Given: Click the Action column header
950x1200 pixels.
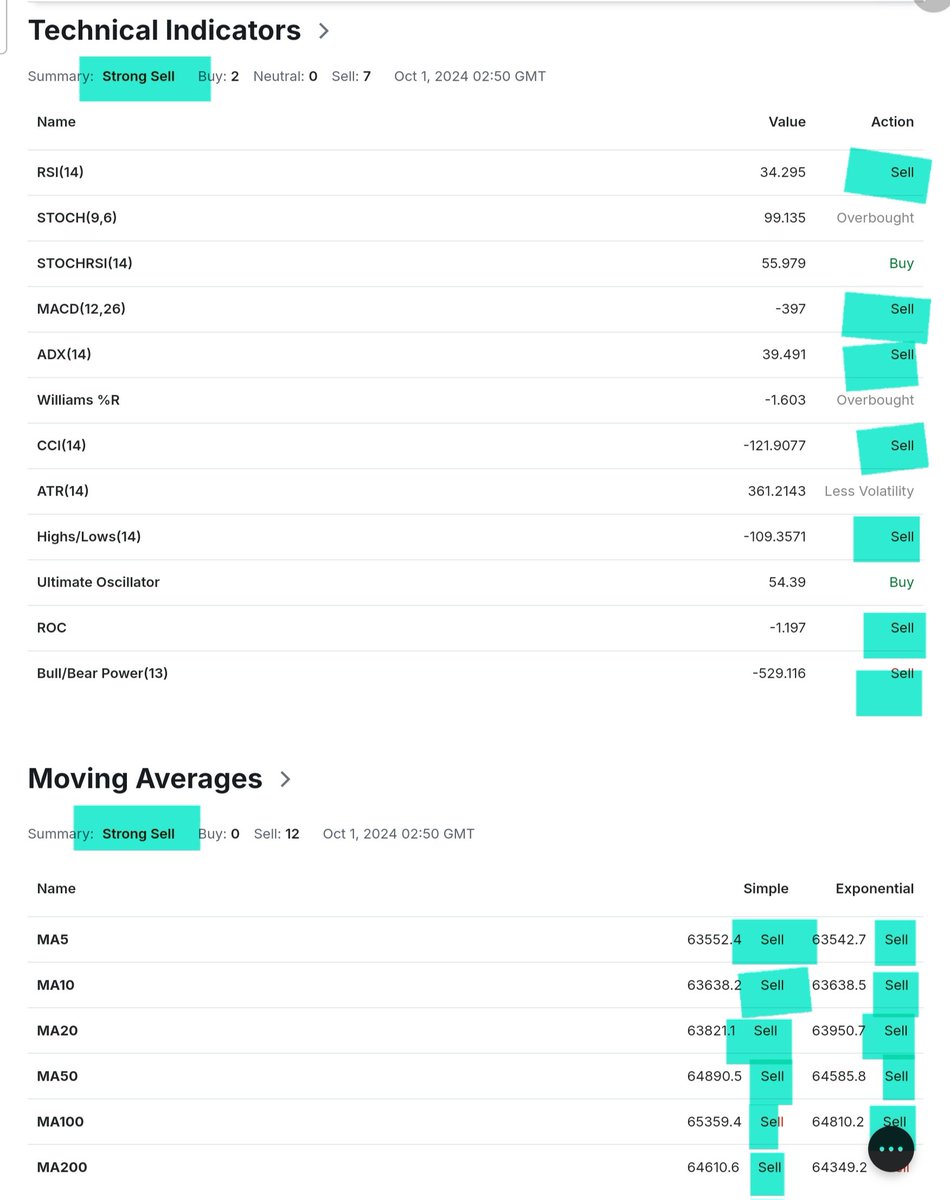Looking at the screenshot, I should pyautogui.click(x=892, y=122).
